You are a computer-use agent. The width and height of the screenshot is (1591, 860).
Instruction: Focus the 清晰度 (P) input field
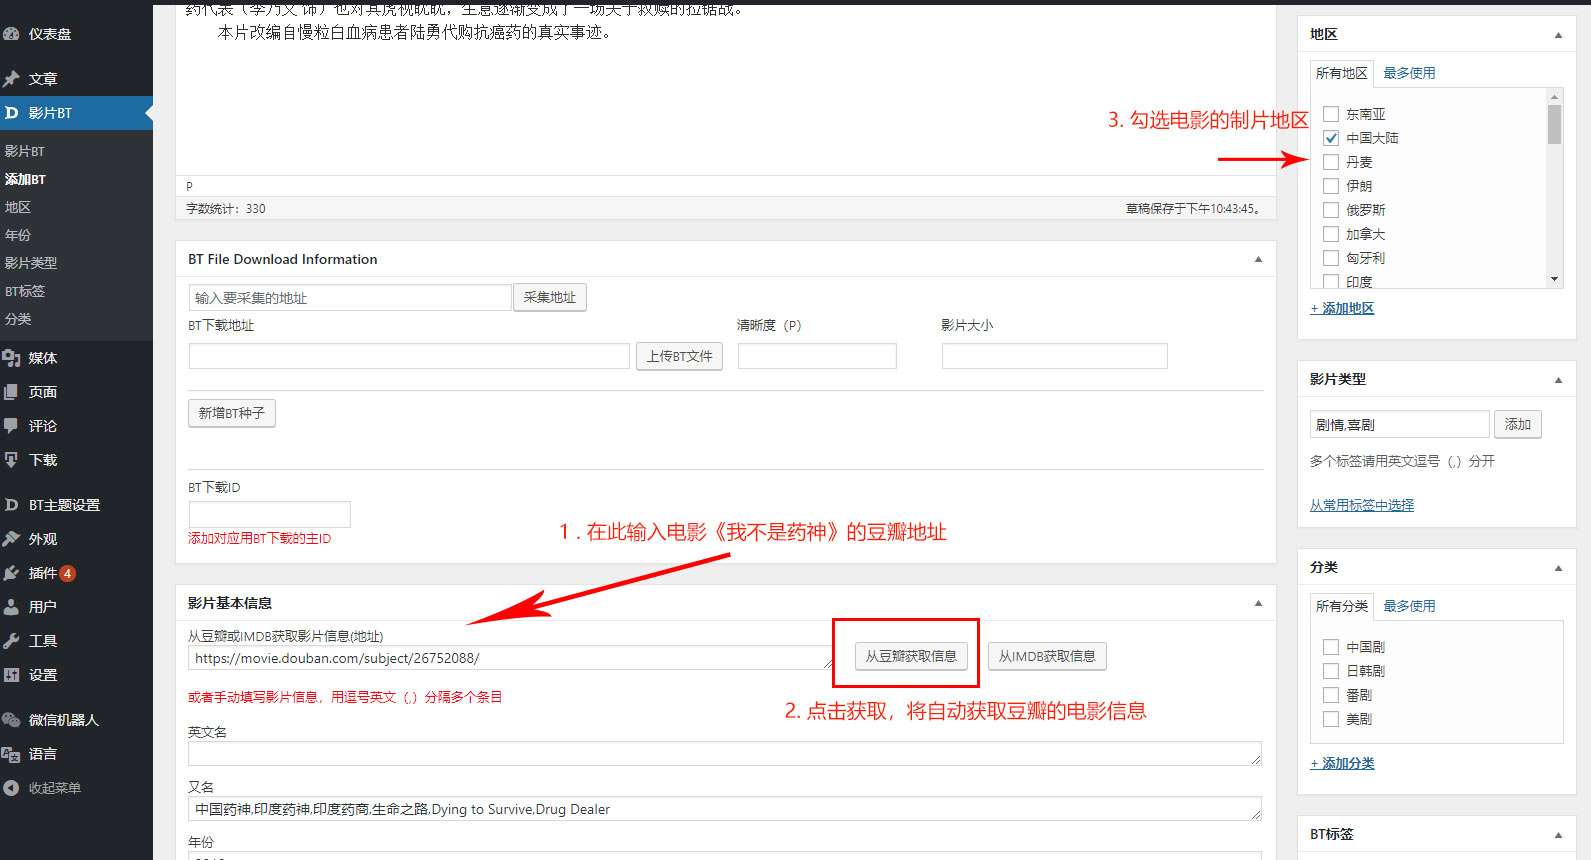pyautogui.click(x=817, y=356)
